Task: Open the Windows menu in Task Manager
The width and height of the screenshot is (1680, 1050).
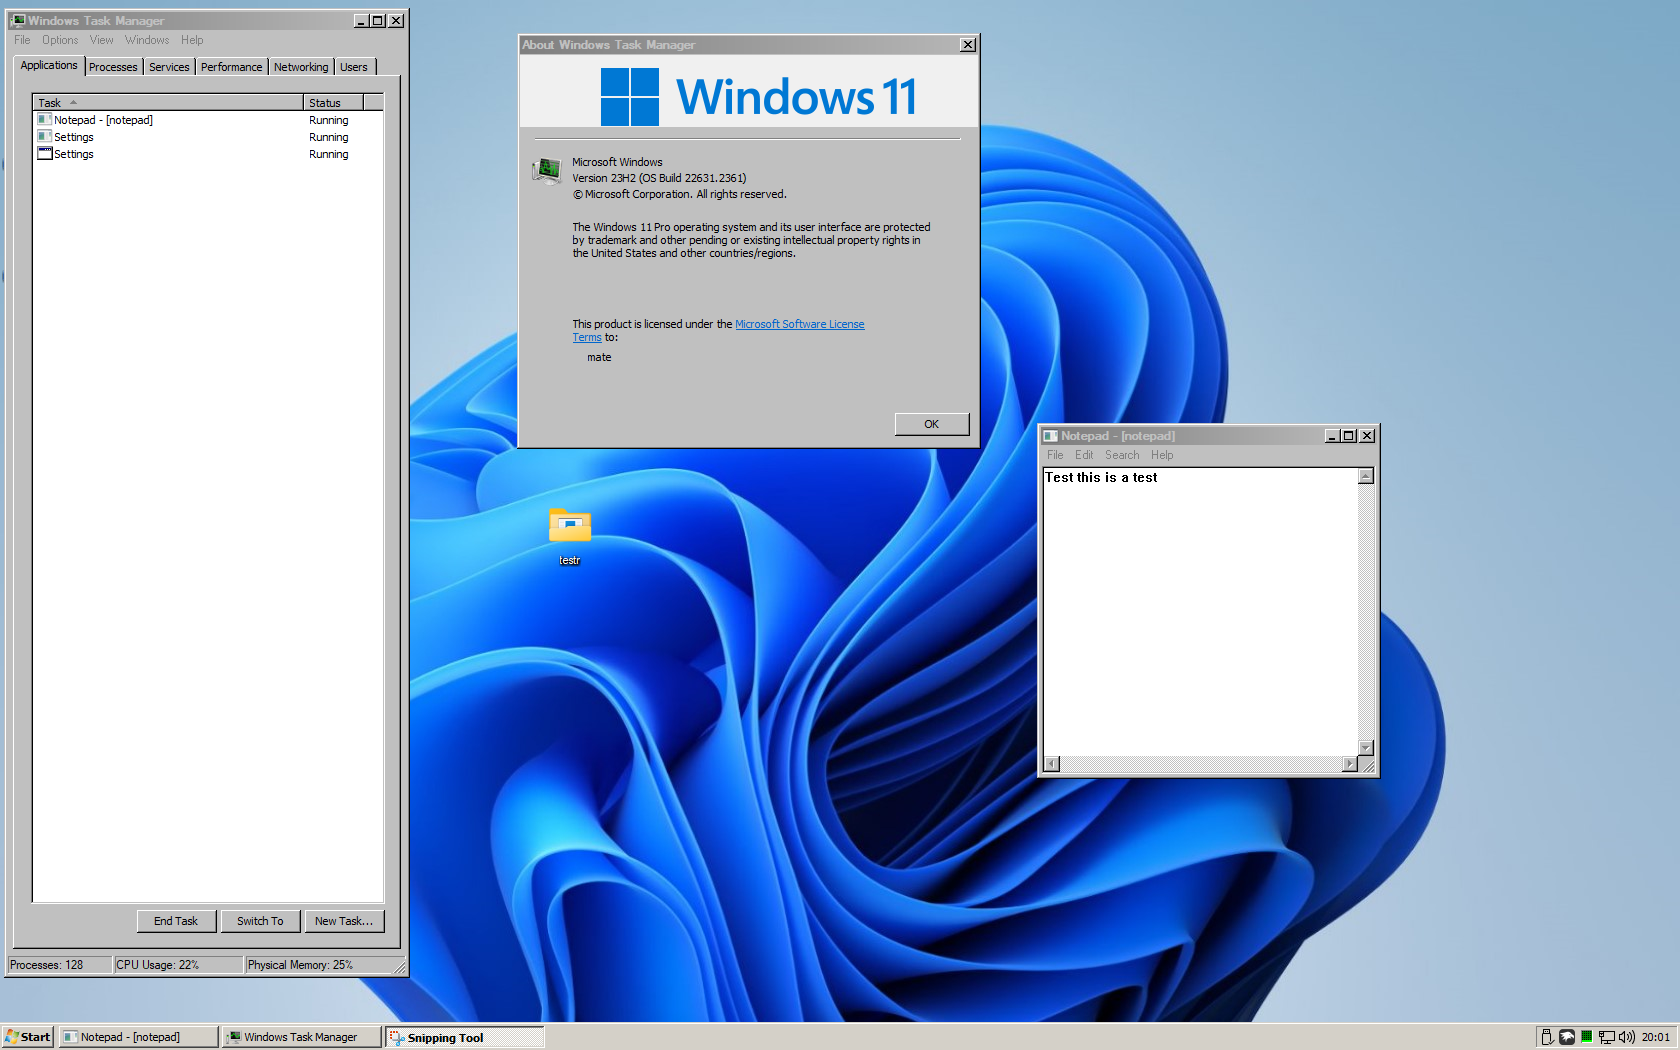Action: pos(147,40)
